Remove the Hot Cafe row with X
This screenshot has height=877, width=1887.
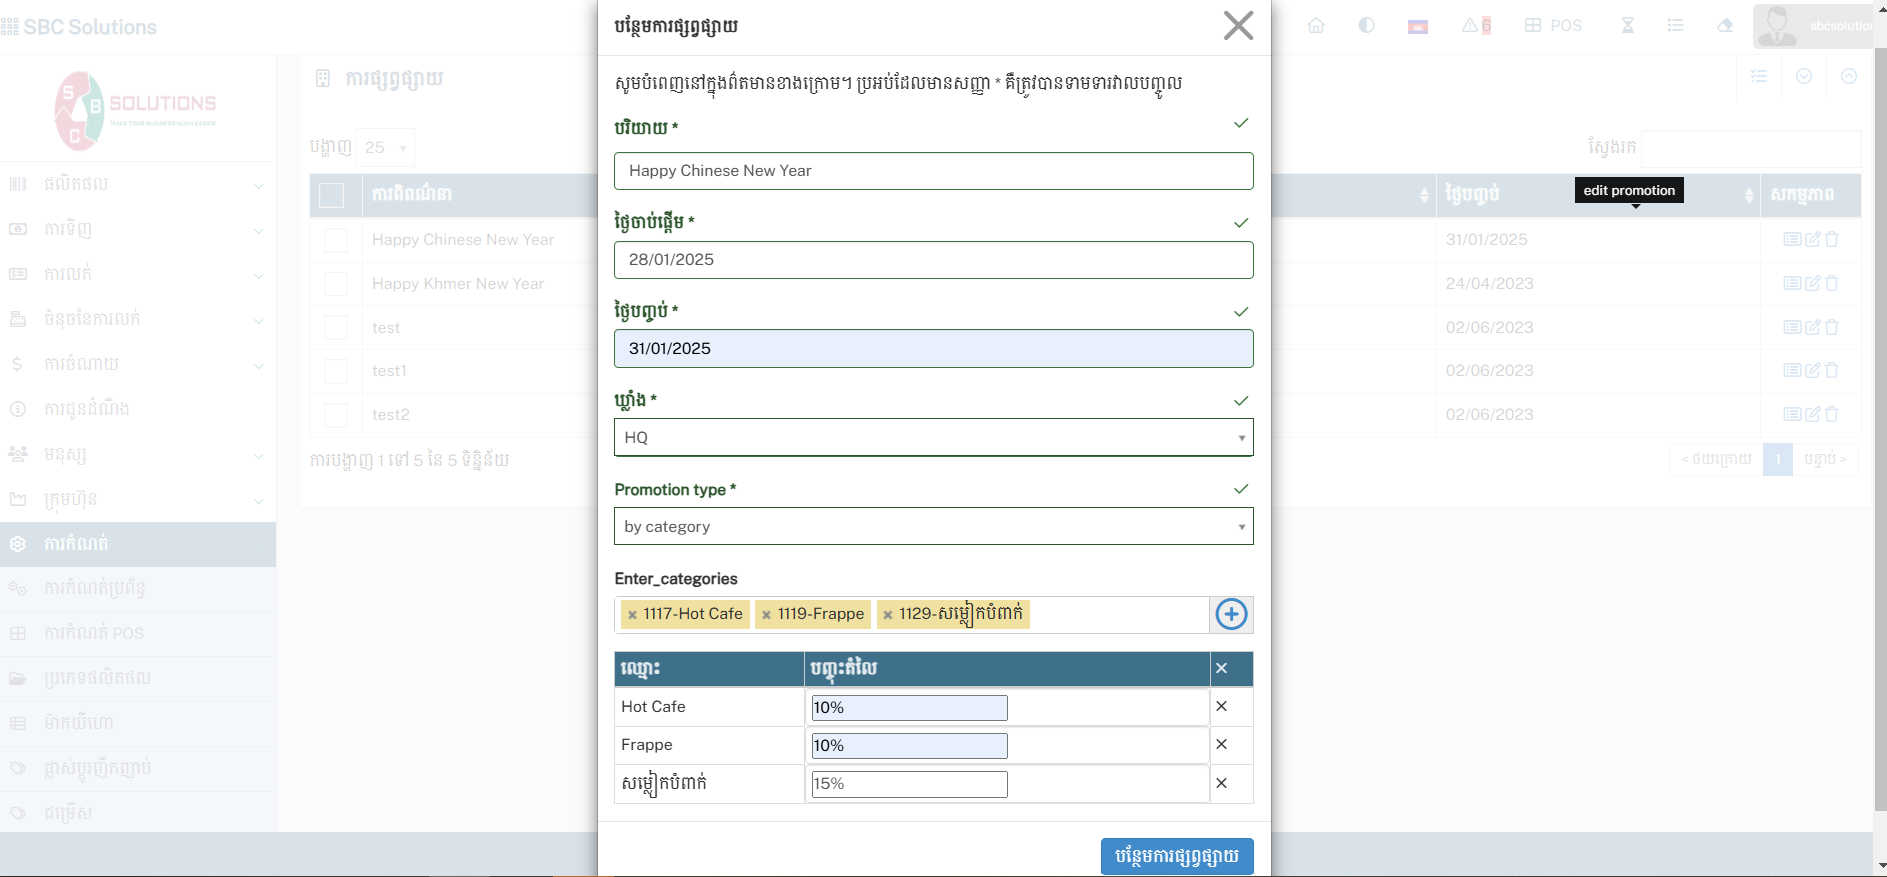coord(1221,706)
